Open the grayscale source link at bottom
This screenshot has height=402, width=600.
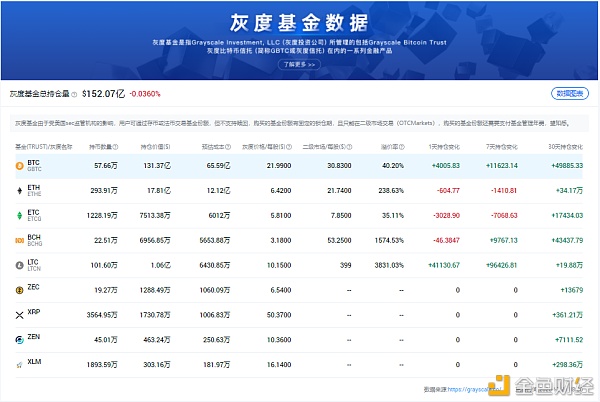click(474, 389)
